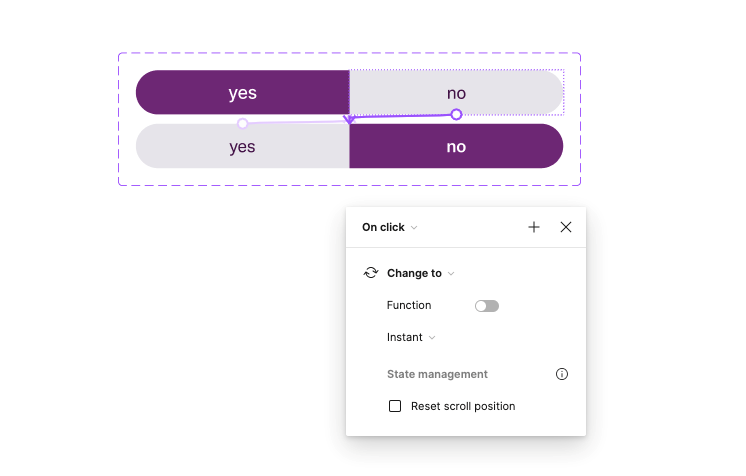746x476 pixels.
Task: Click the Function label text
Action: (409, 306)
